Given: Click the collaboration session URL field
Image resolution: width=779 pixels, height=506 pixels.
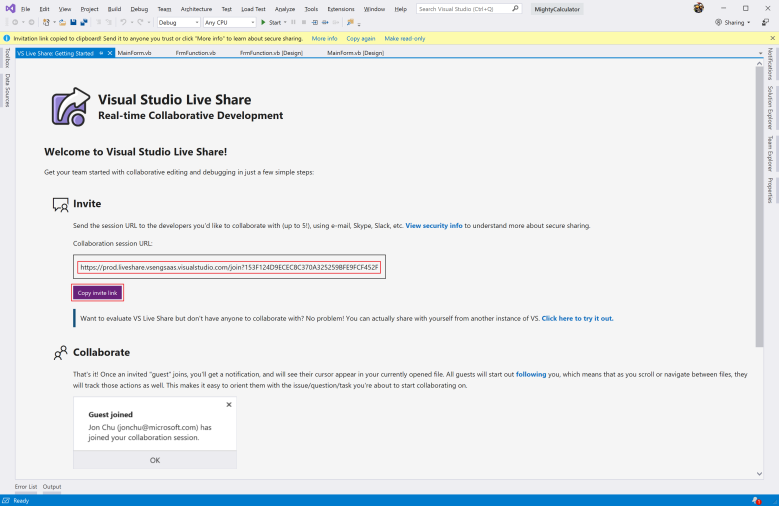Looking at the screenshot, I should click(x=229, y=267).
